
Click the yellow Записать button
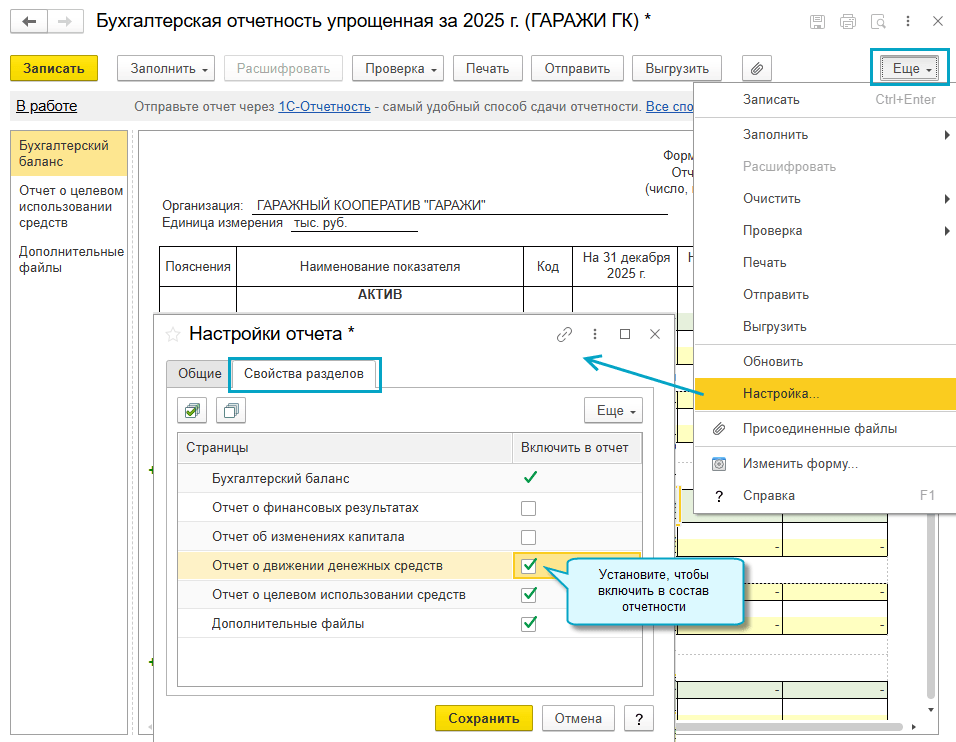click(54, 68)
